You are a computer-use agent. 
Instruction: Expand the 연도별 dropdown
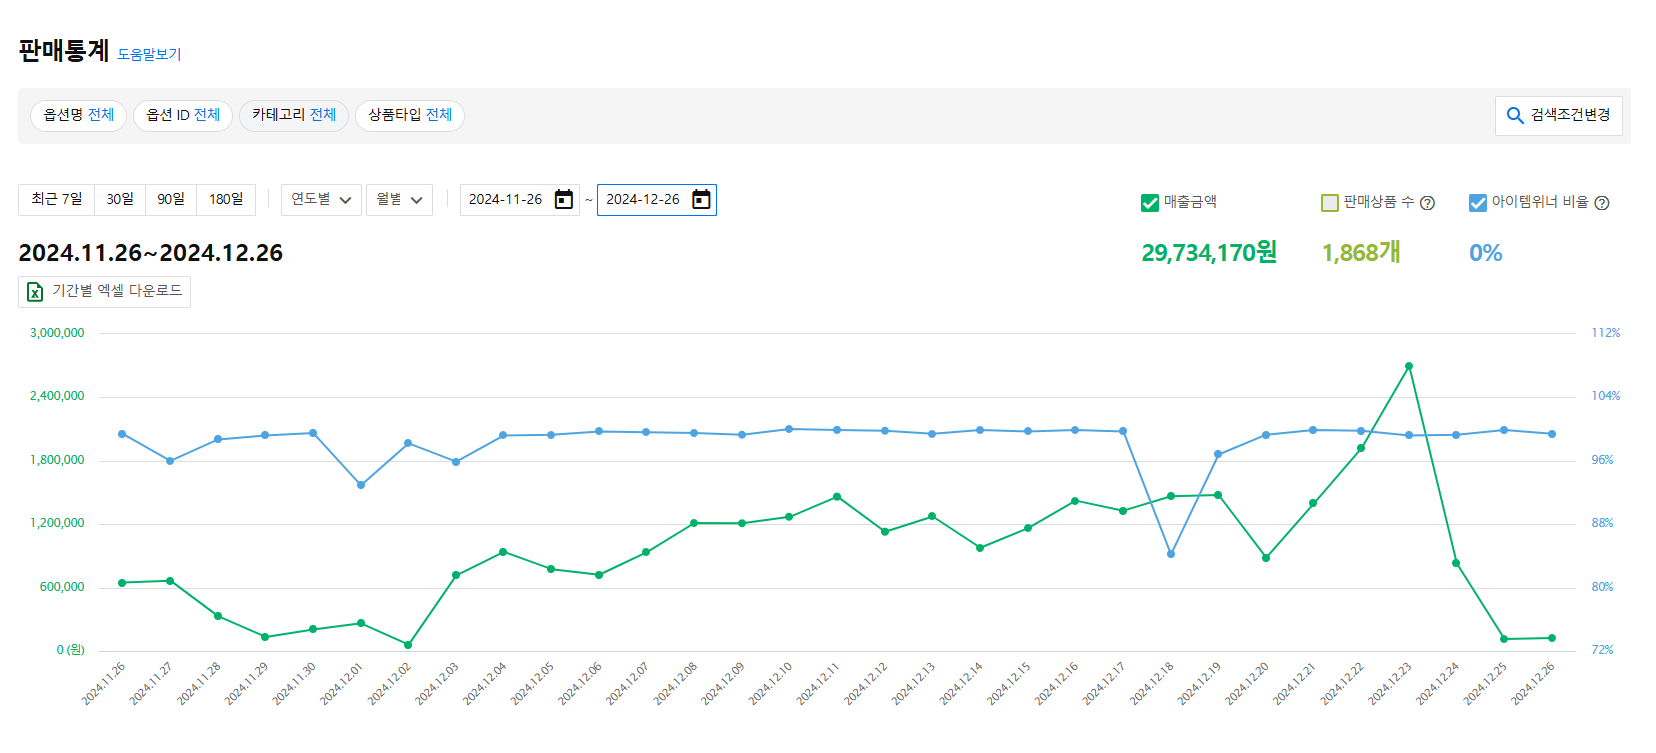(x=321, y=200)
